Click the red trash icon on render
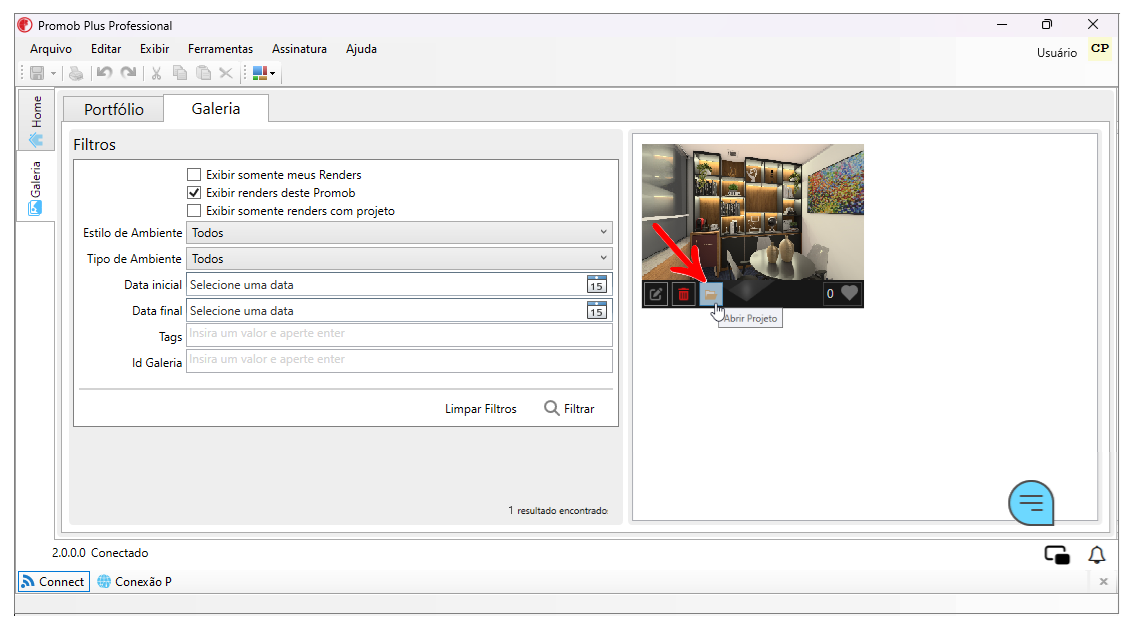1135x631 pixels. click(x=683, y=294)
